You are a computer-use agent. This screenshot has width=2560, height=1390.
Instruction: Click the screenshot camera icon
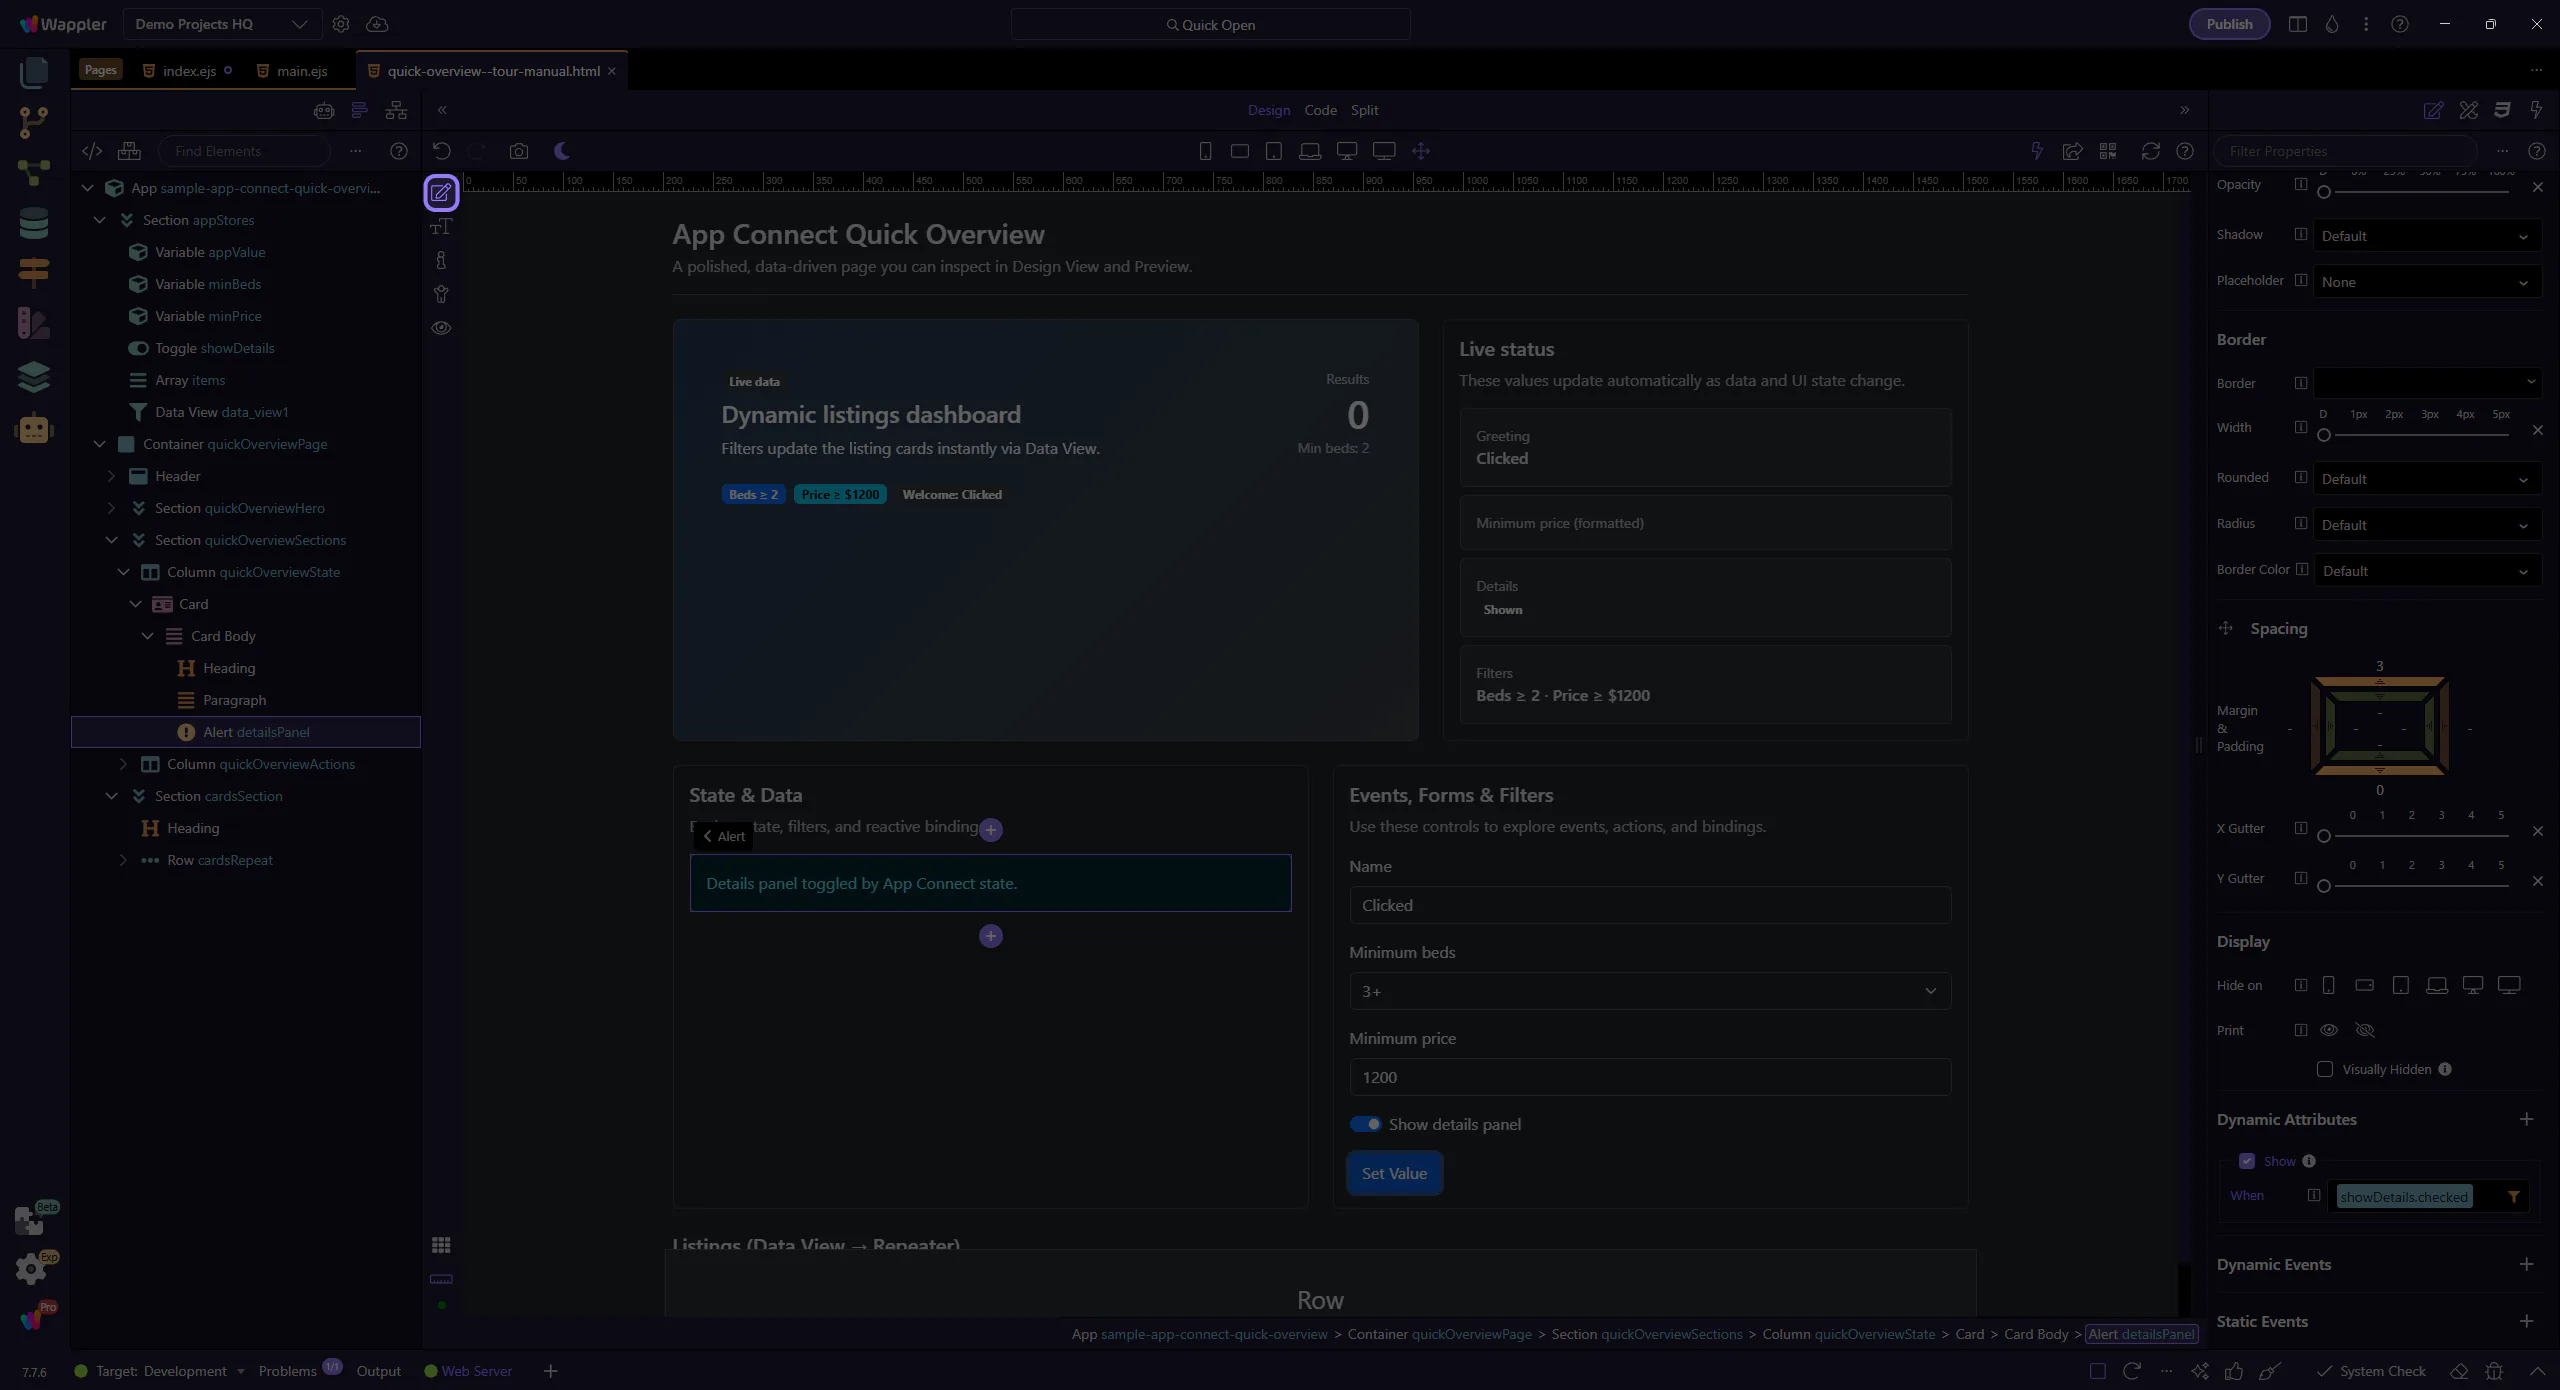[x=518, y=151]
